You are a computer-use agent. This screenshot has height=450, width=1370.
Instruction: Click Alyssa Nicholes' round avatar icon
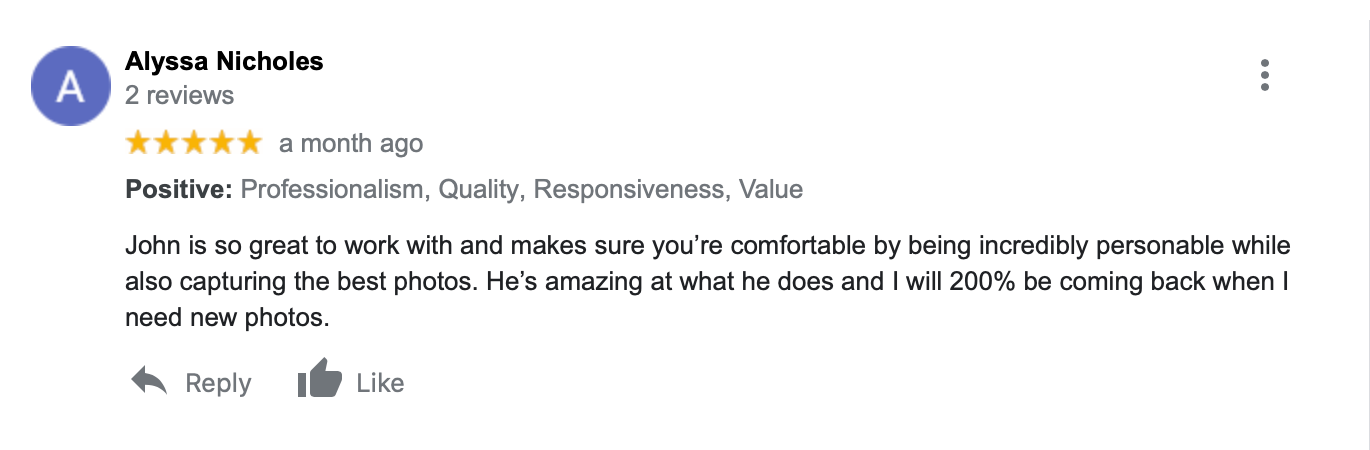click(71, 86)
